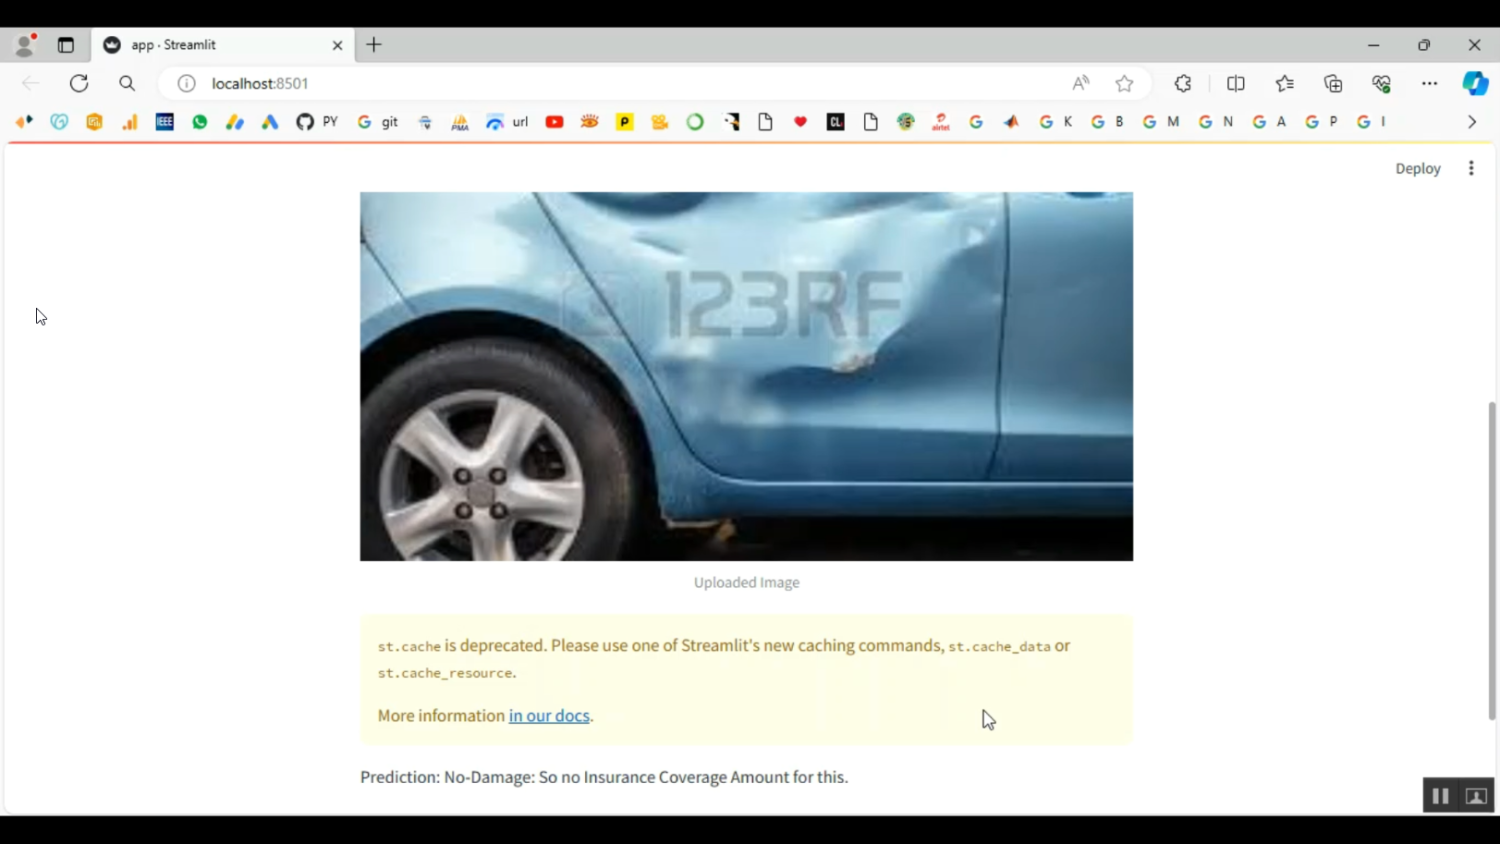Image resolution: width=1500 pixels, height=844 pixels.
Task: Open the WhatsApp bookmark
Action: 200,122
